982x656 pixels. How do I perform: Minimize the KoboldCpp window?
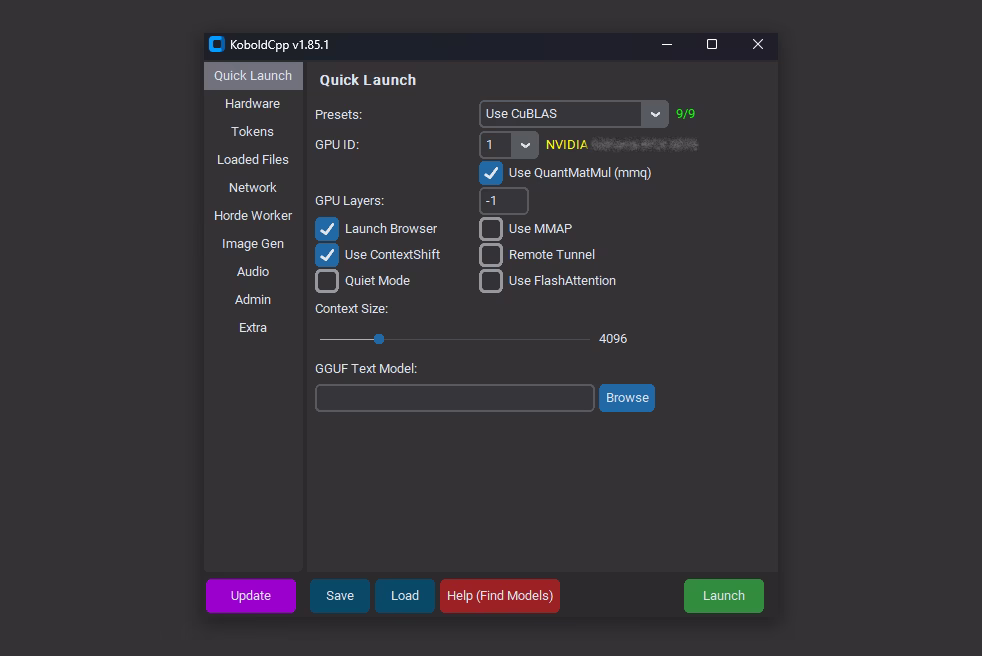[667, 44]
